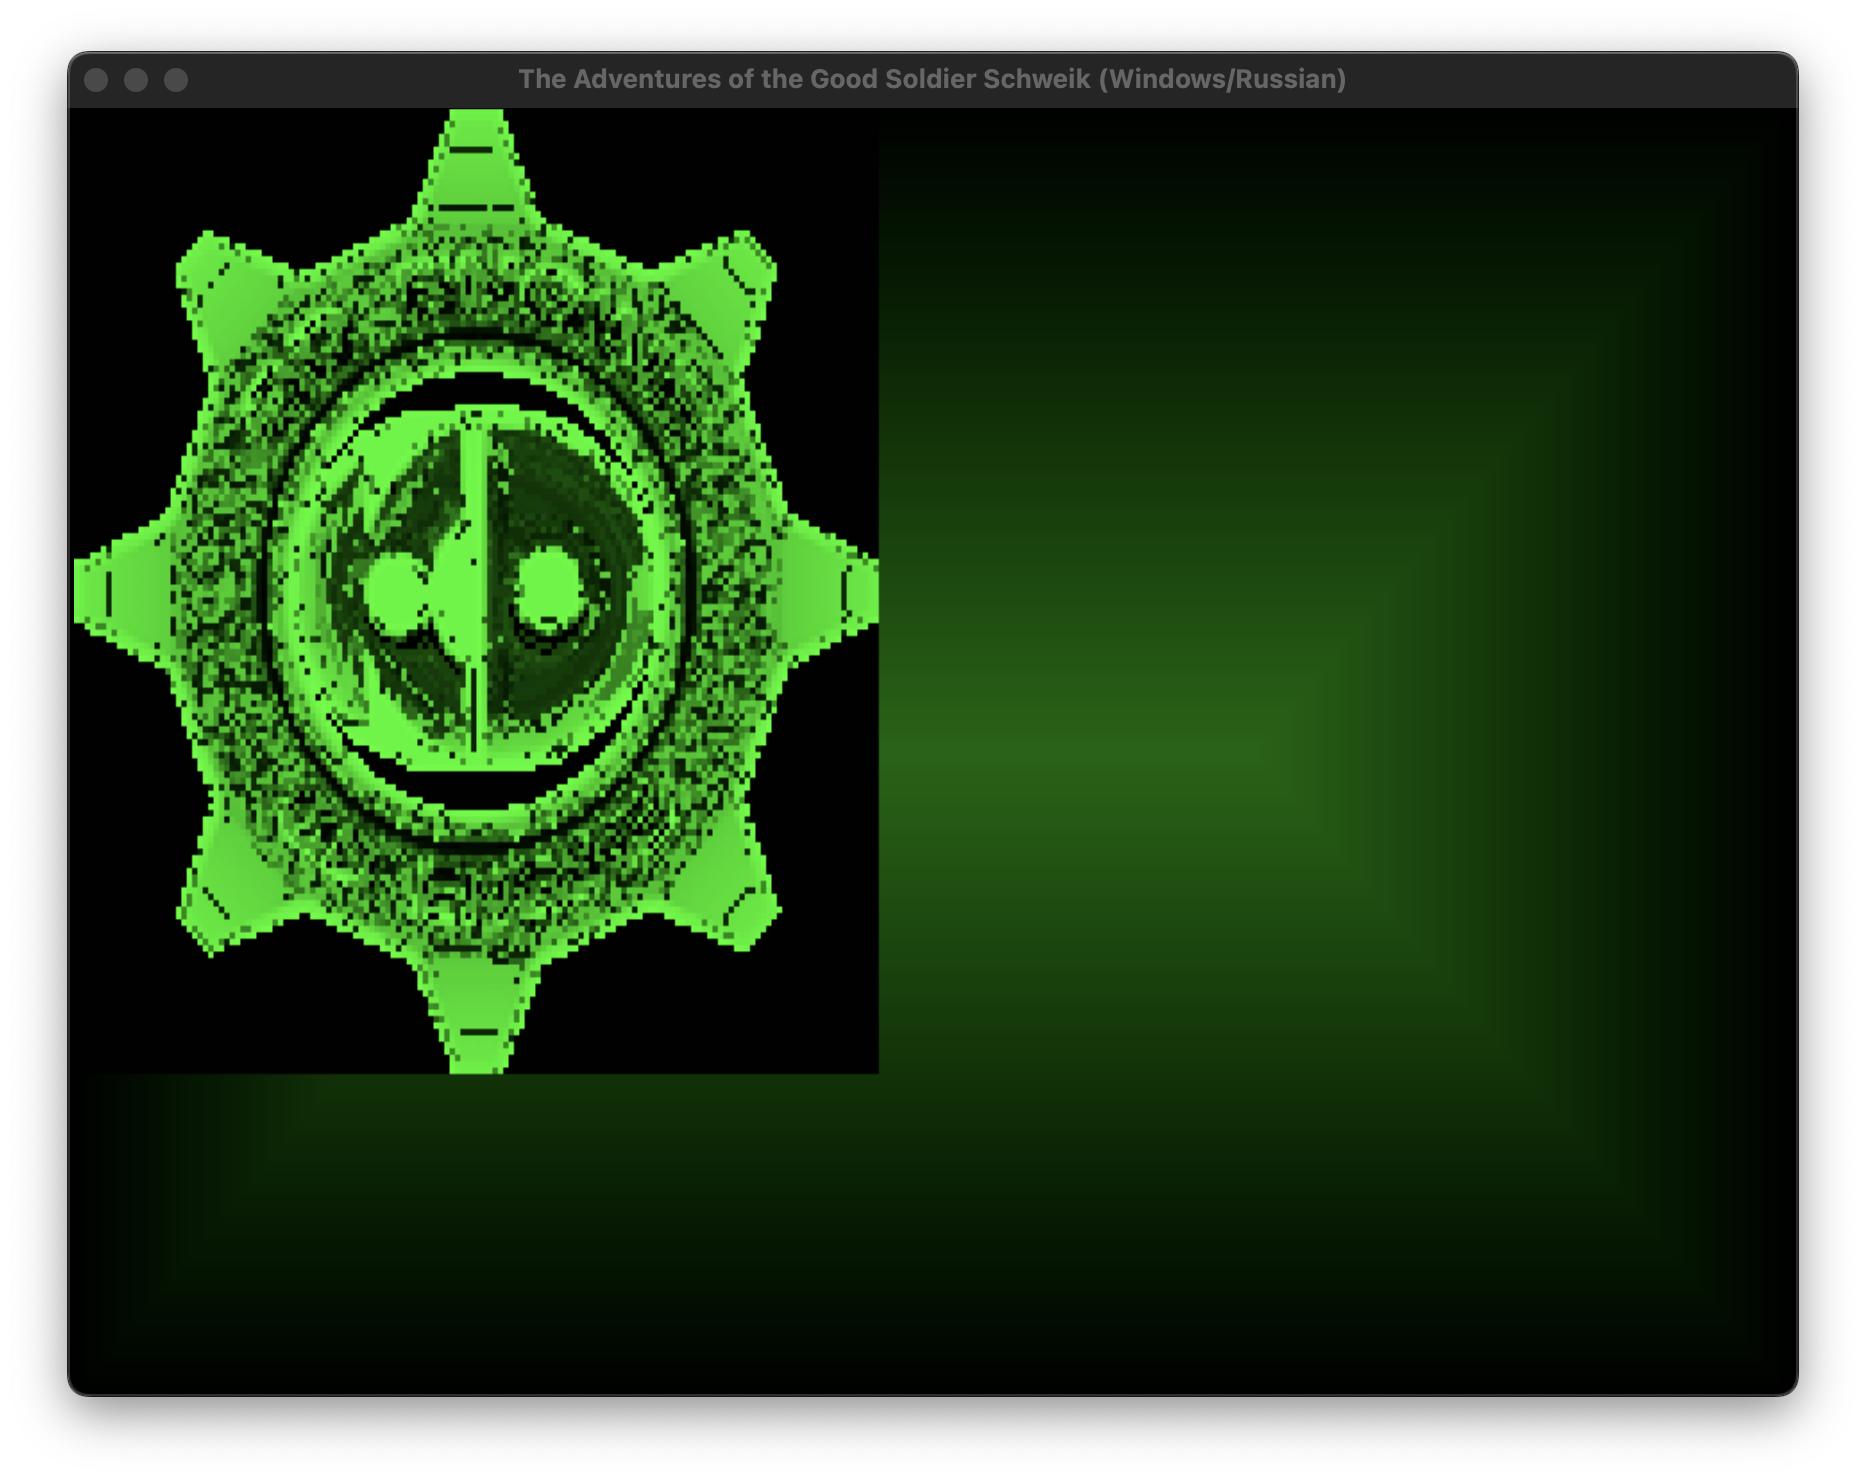Image resolution: width=1866 pixels, height=1480 pixels.
Task: Close the Good Soldier Schweik window
Action: pos(96,80)
